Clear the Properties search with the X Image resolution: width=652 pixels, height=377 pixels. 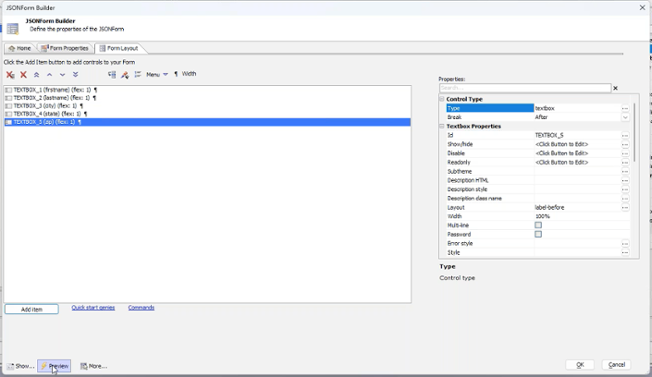coord(615,88)
